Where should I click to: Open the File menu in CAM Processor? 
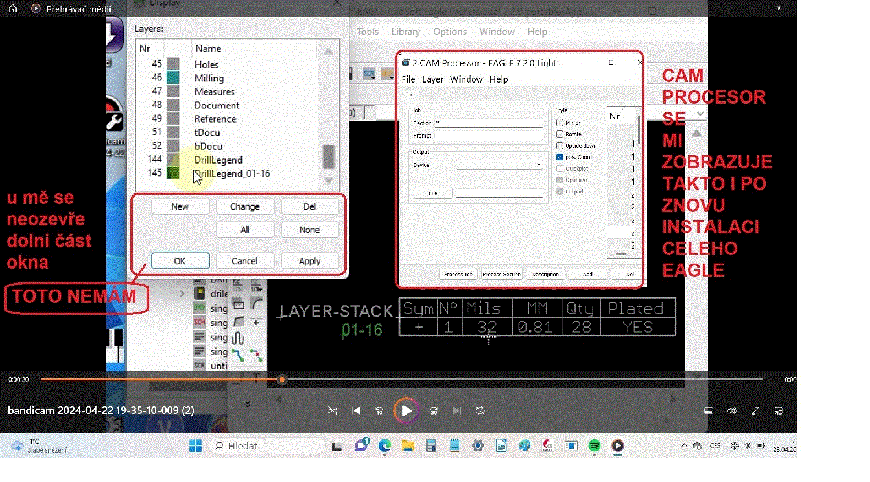coord(408,79)
